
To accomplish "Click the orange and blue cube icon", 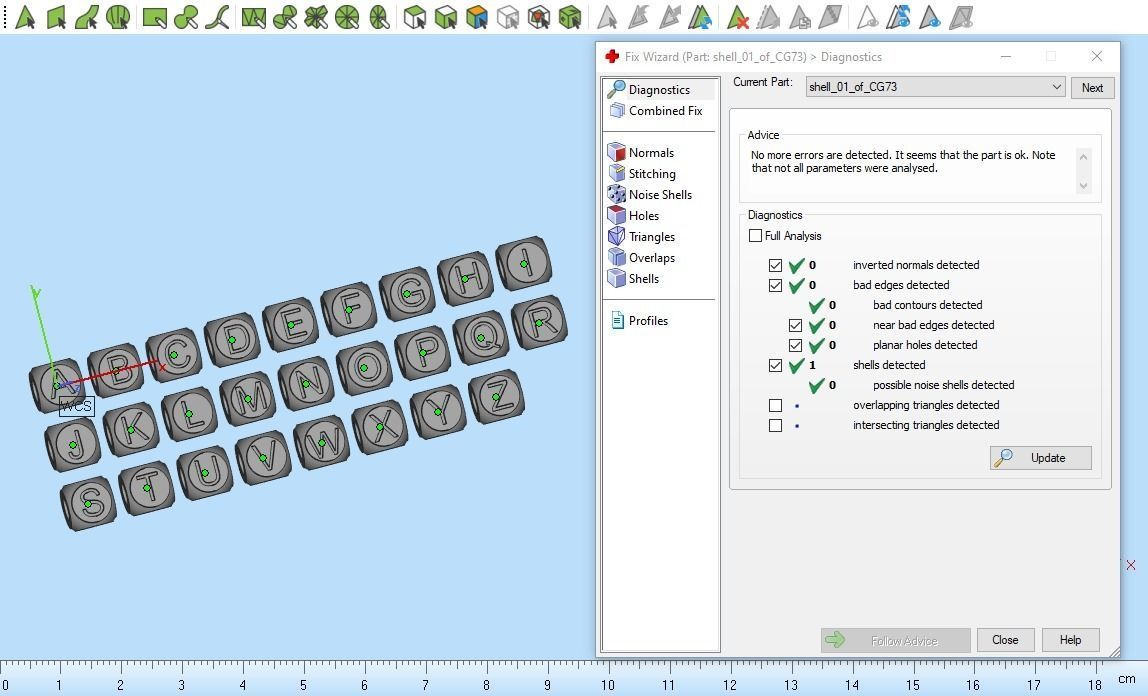I will pos(477,17).
